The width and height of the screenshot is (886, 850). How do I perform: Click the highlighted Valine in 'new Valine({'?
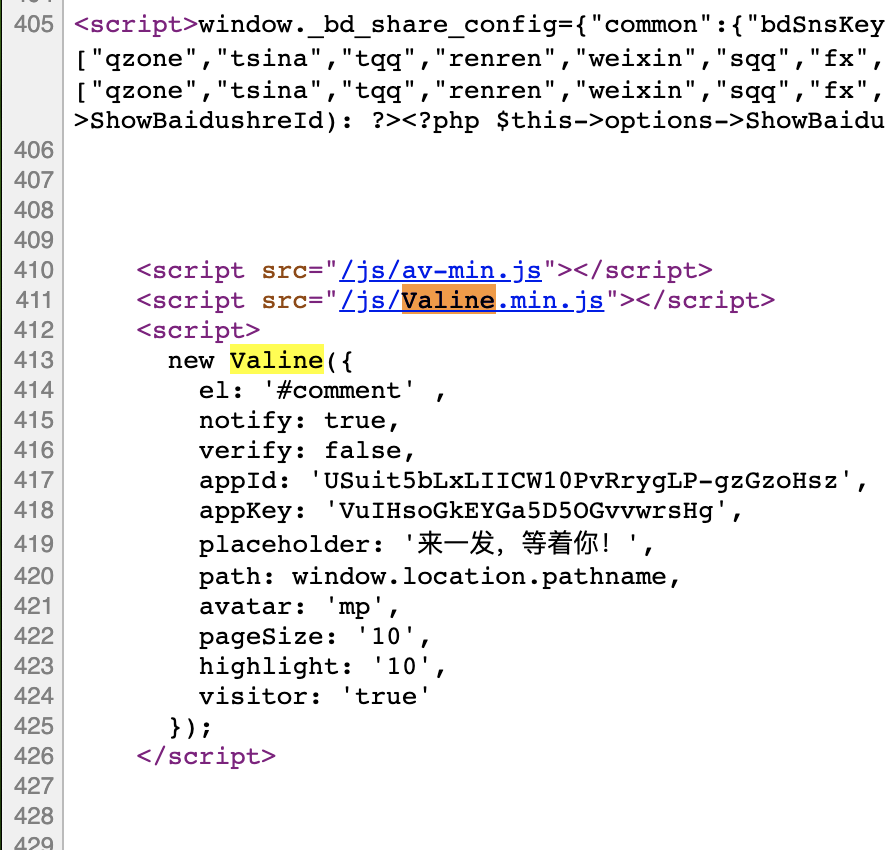tap(277, 360)
